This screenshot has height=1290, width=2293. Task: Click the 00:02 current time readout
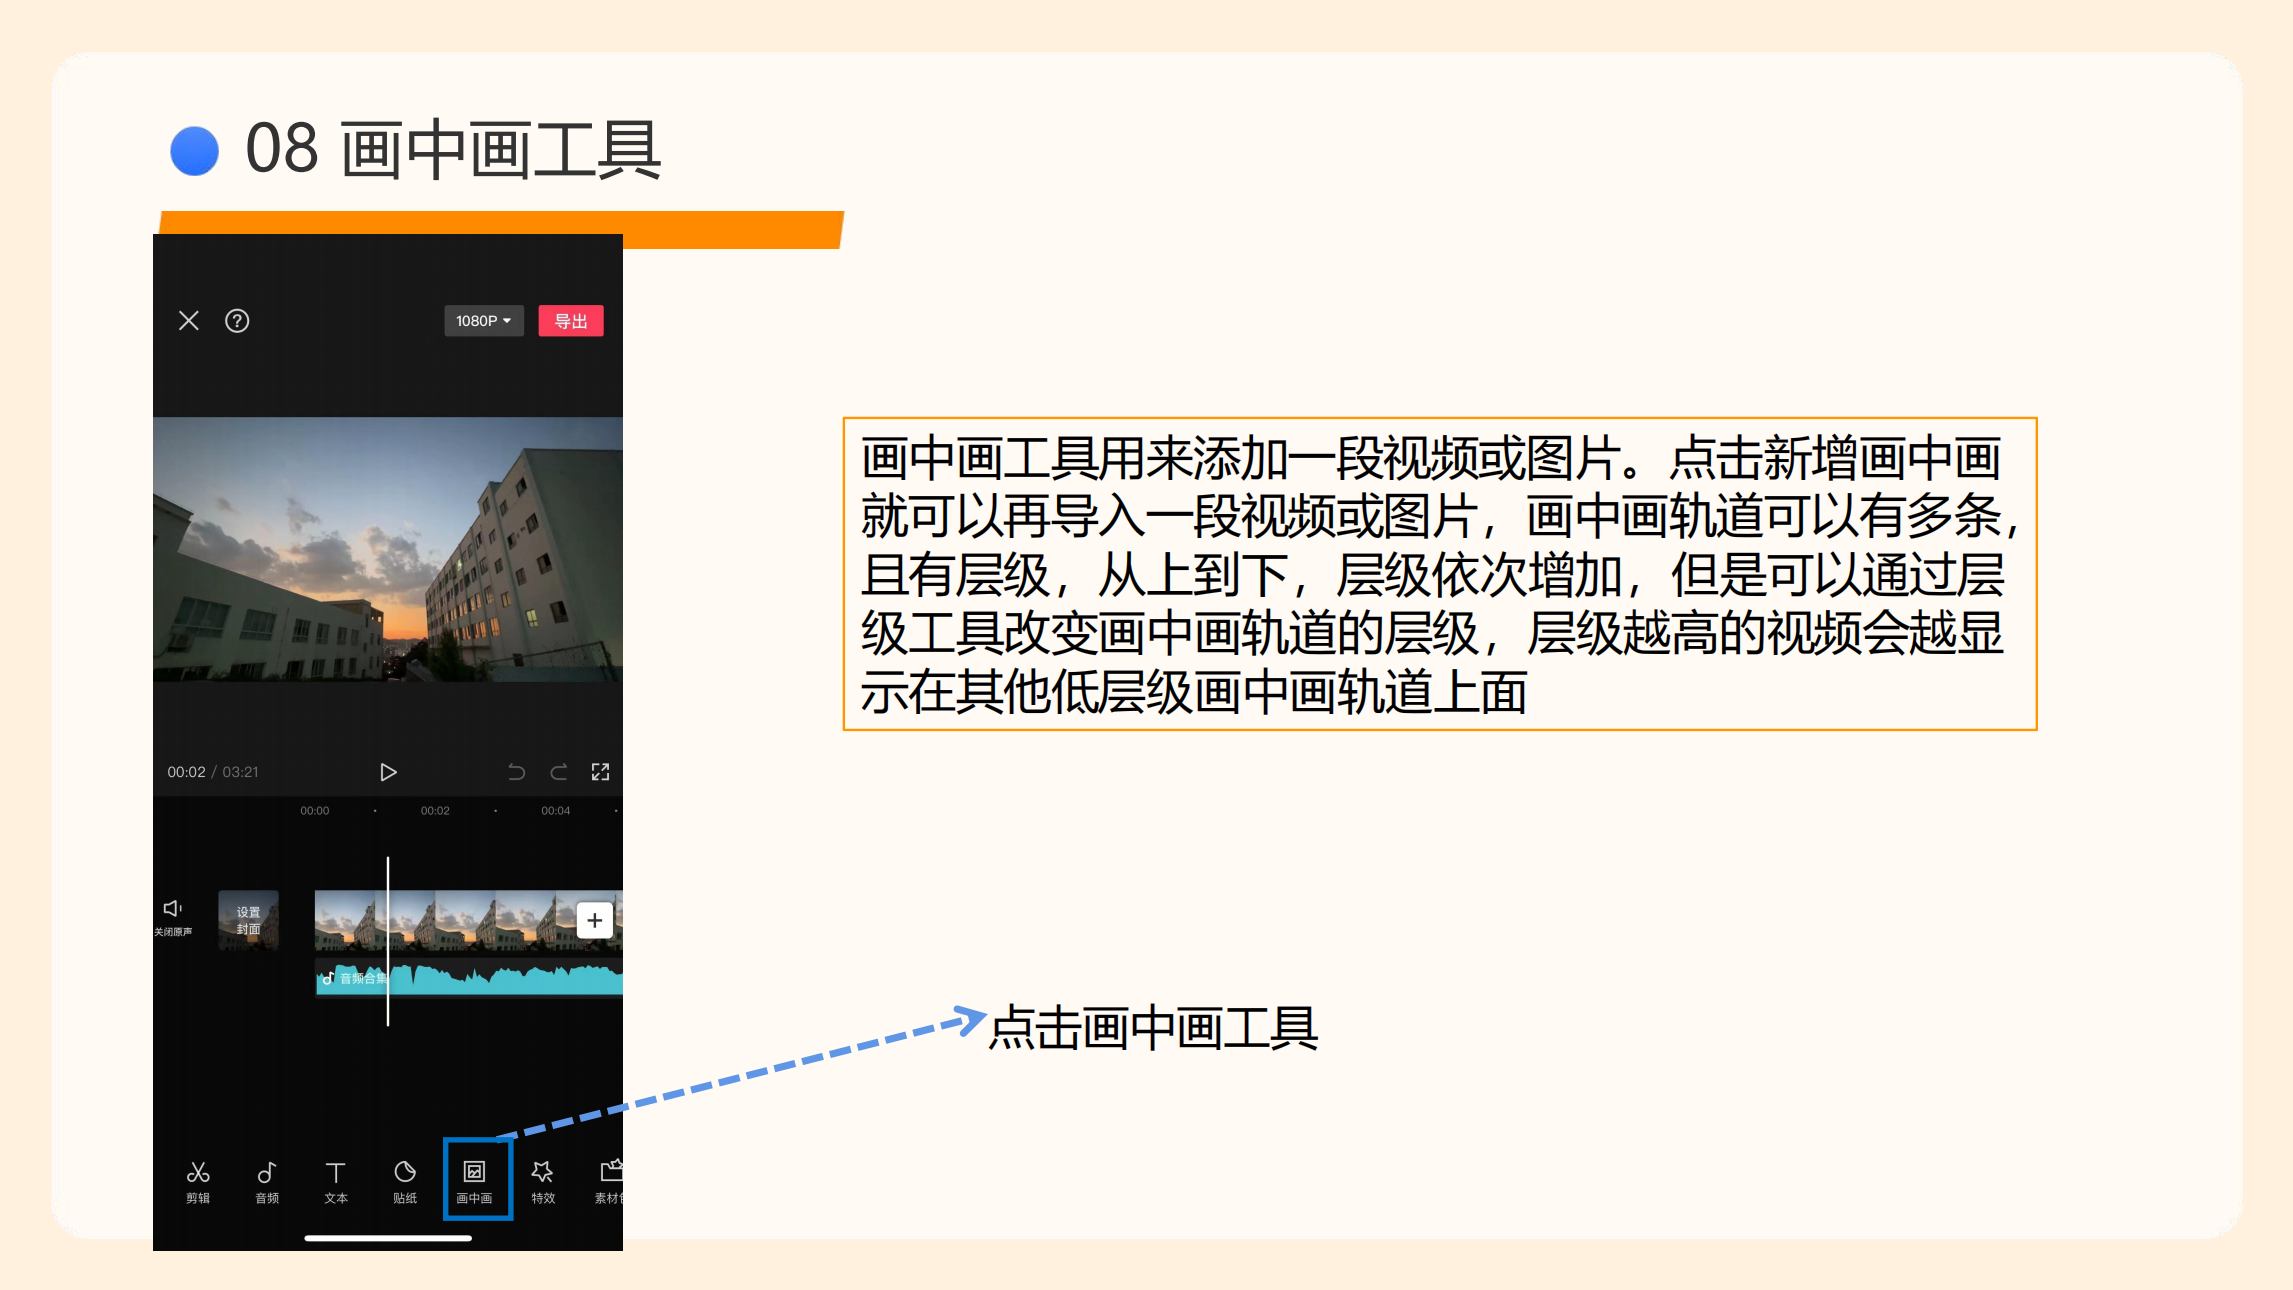tap(186, 772)
